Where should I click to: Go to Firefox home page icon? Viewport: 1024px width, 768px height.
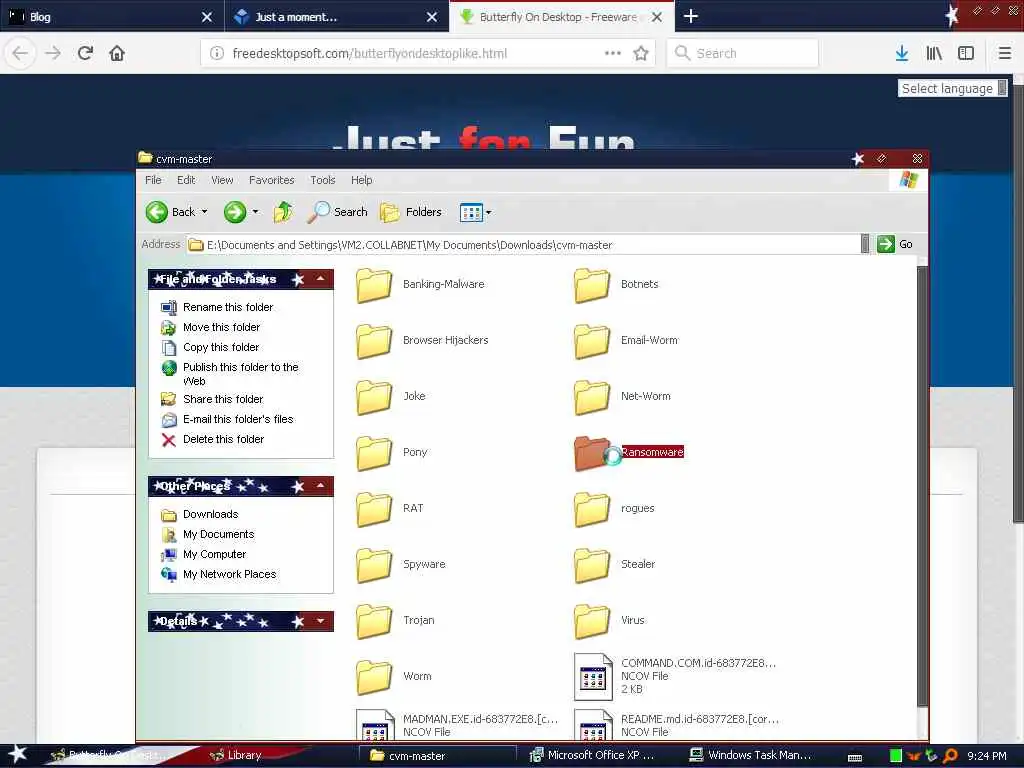(x=117, y=53)
